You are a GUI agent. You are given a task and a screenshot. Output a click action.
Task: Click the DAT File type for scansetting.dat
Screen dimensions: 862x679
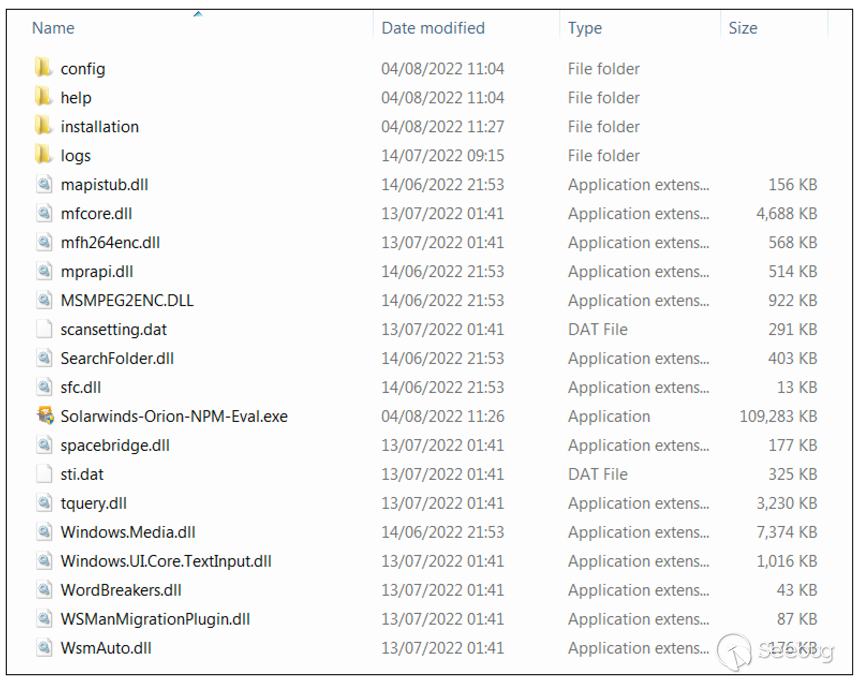click(x=598, y=329)
